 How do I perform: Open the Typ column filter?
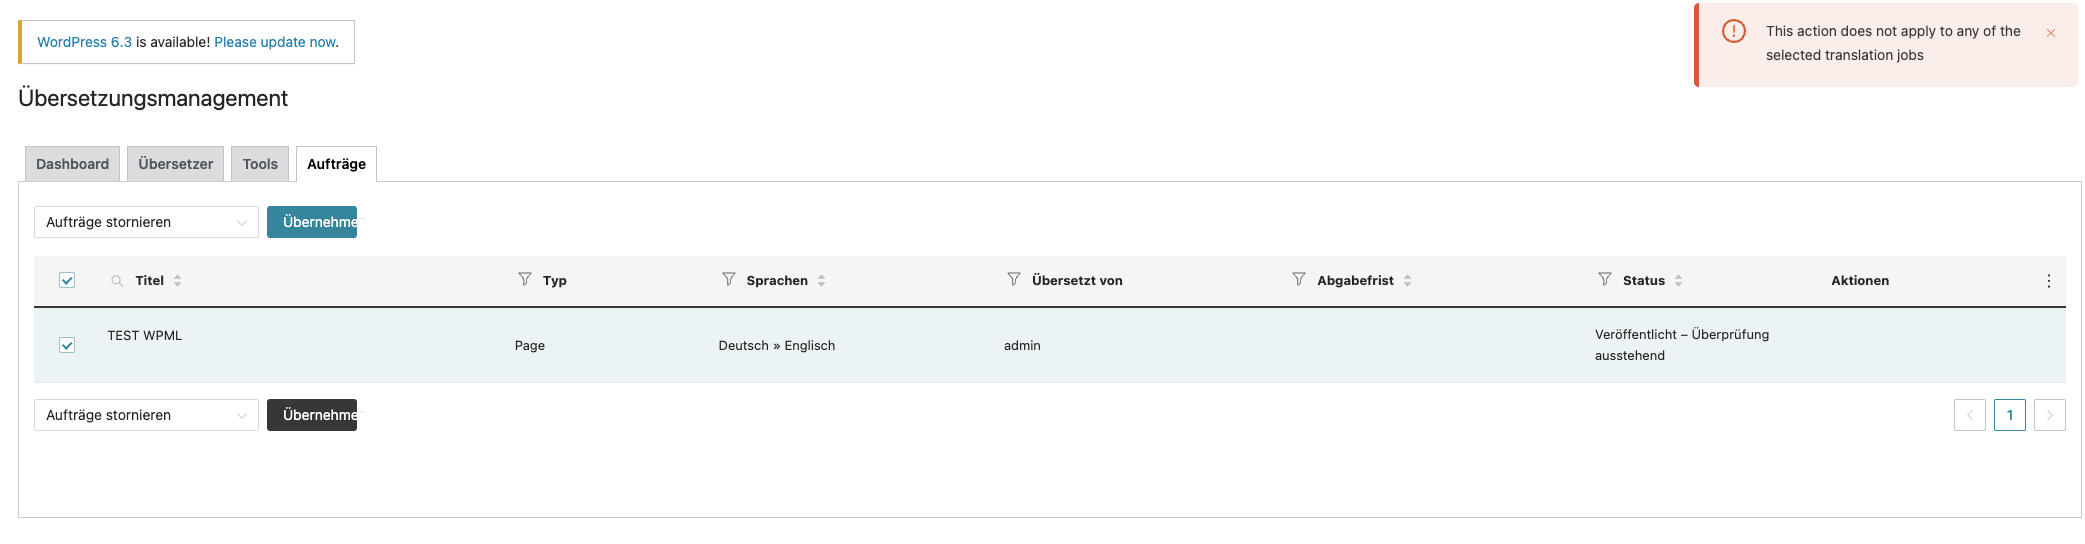pos(525,280)
